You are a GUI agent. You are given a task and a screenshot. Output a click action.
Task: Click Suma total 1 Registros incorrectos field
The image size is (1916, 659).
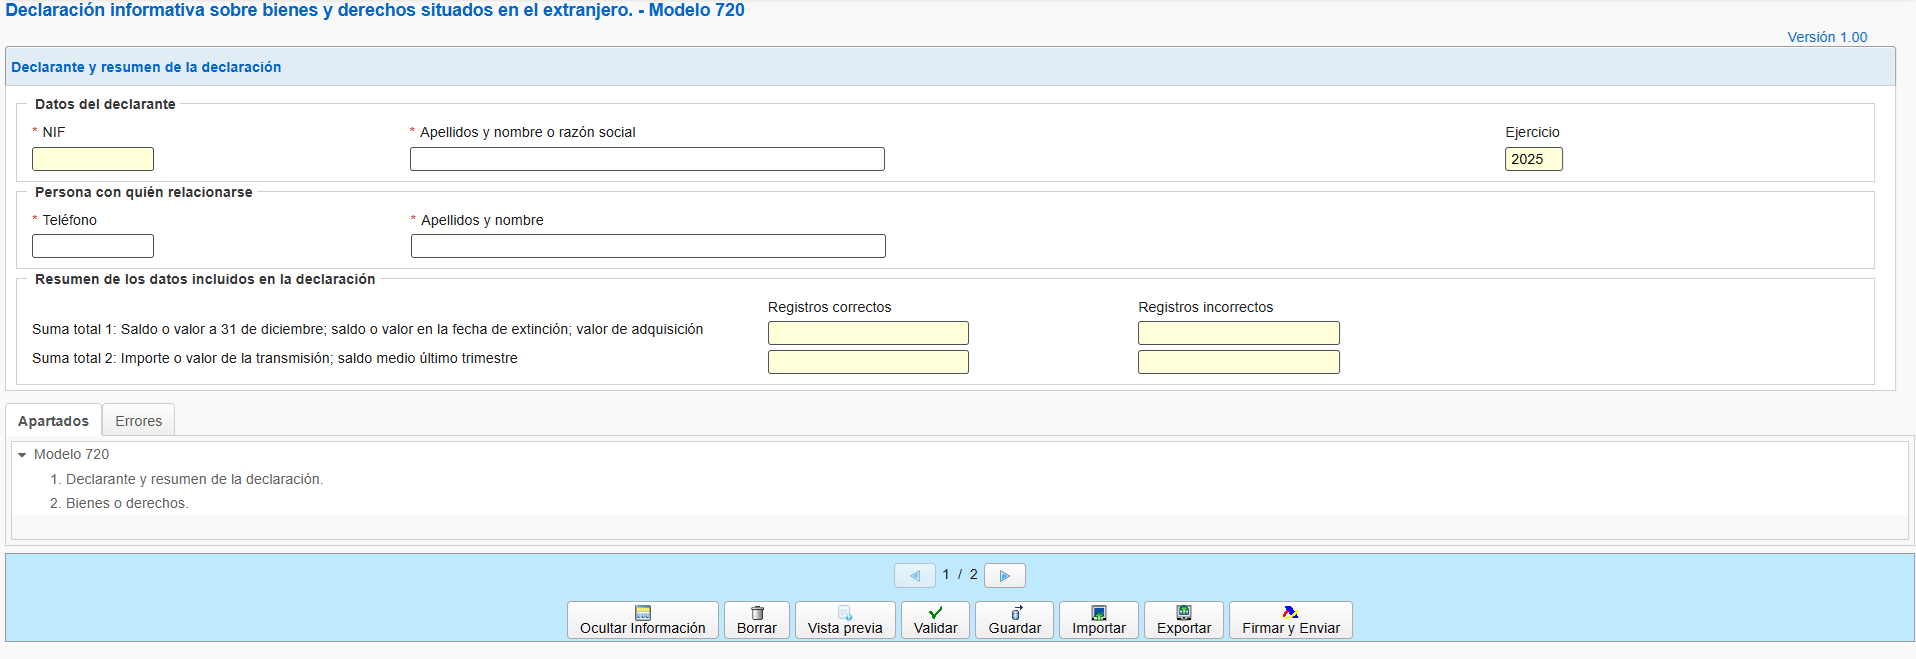coord(1238,333)
